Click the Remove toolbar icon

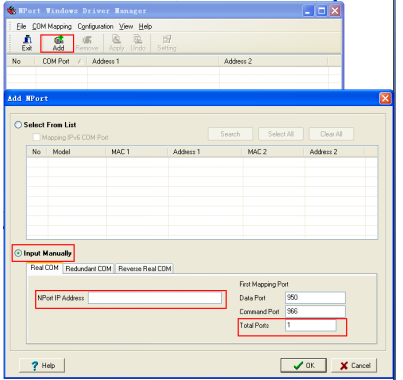(x=87, y=43)
